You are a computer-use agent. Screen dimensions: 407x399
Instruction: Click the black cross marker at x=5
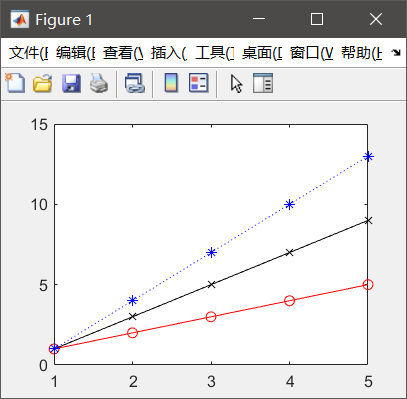[x=368, y=221]
